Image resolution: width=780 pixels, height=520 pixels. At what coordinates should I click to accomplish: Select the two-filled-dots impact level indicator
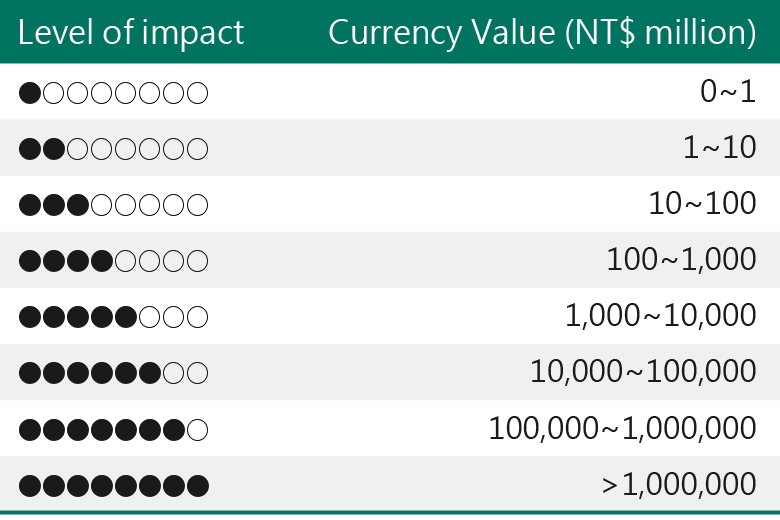113,149
